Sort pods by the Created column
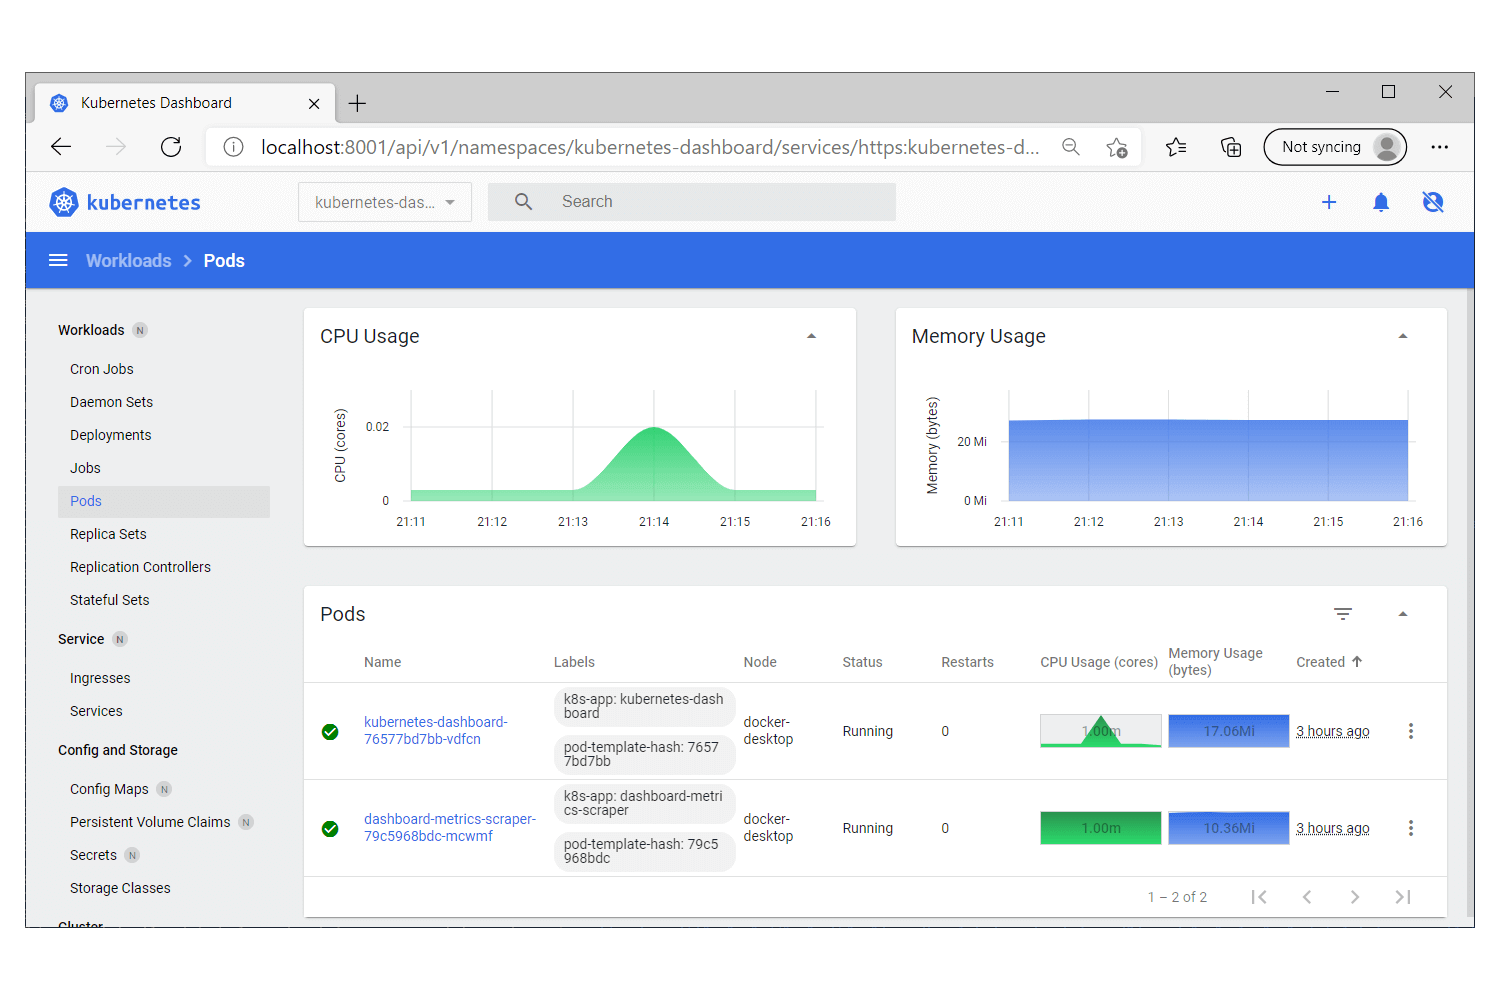This screenshot has height=1000, width=1500. pos(1328,661)
